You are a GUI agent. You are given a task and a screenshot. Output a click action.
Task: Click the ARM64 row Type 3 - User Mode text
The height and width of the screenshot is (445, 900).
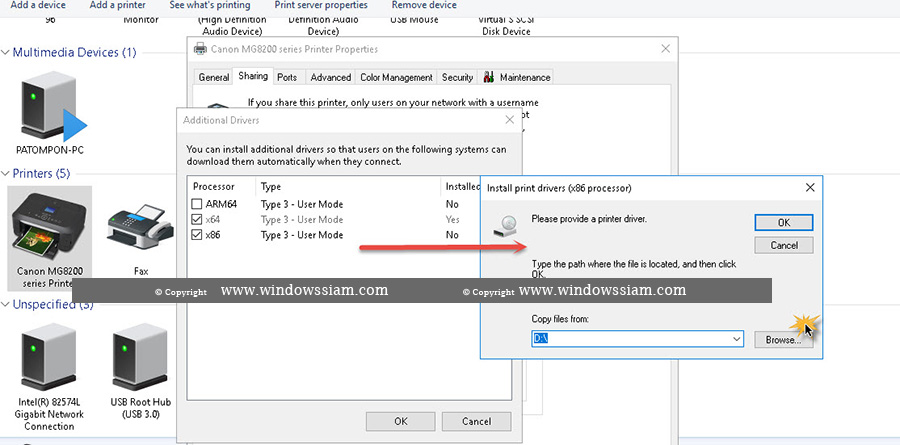[x=302, y=204]
